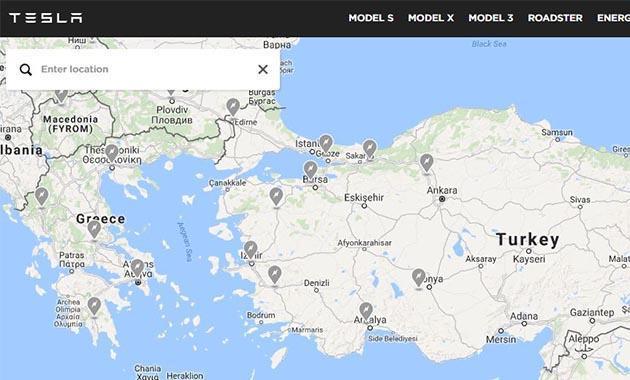Select the charger pin near Edirne
Image resolution: width=630 pixels, height=380 pixels.
[233, 107]
